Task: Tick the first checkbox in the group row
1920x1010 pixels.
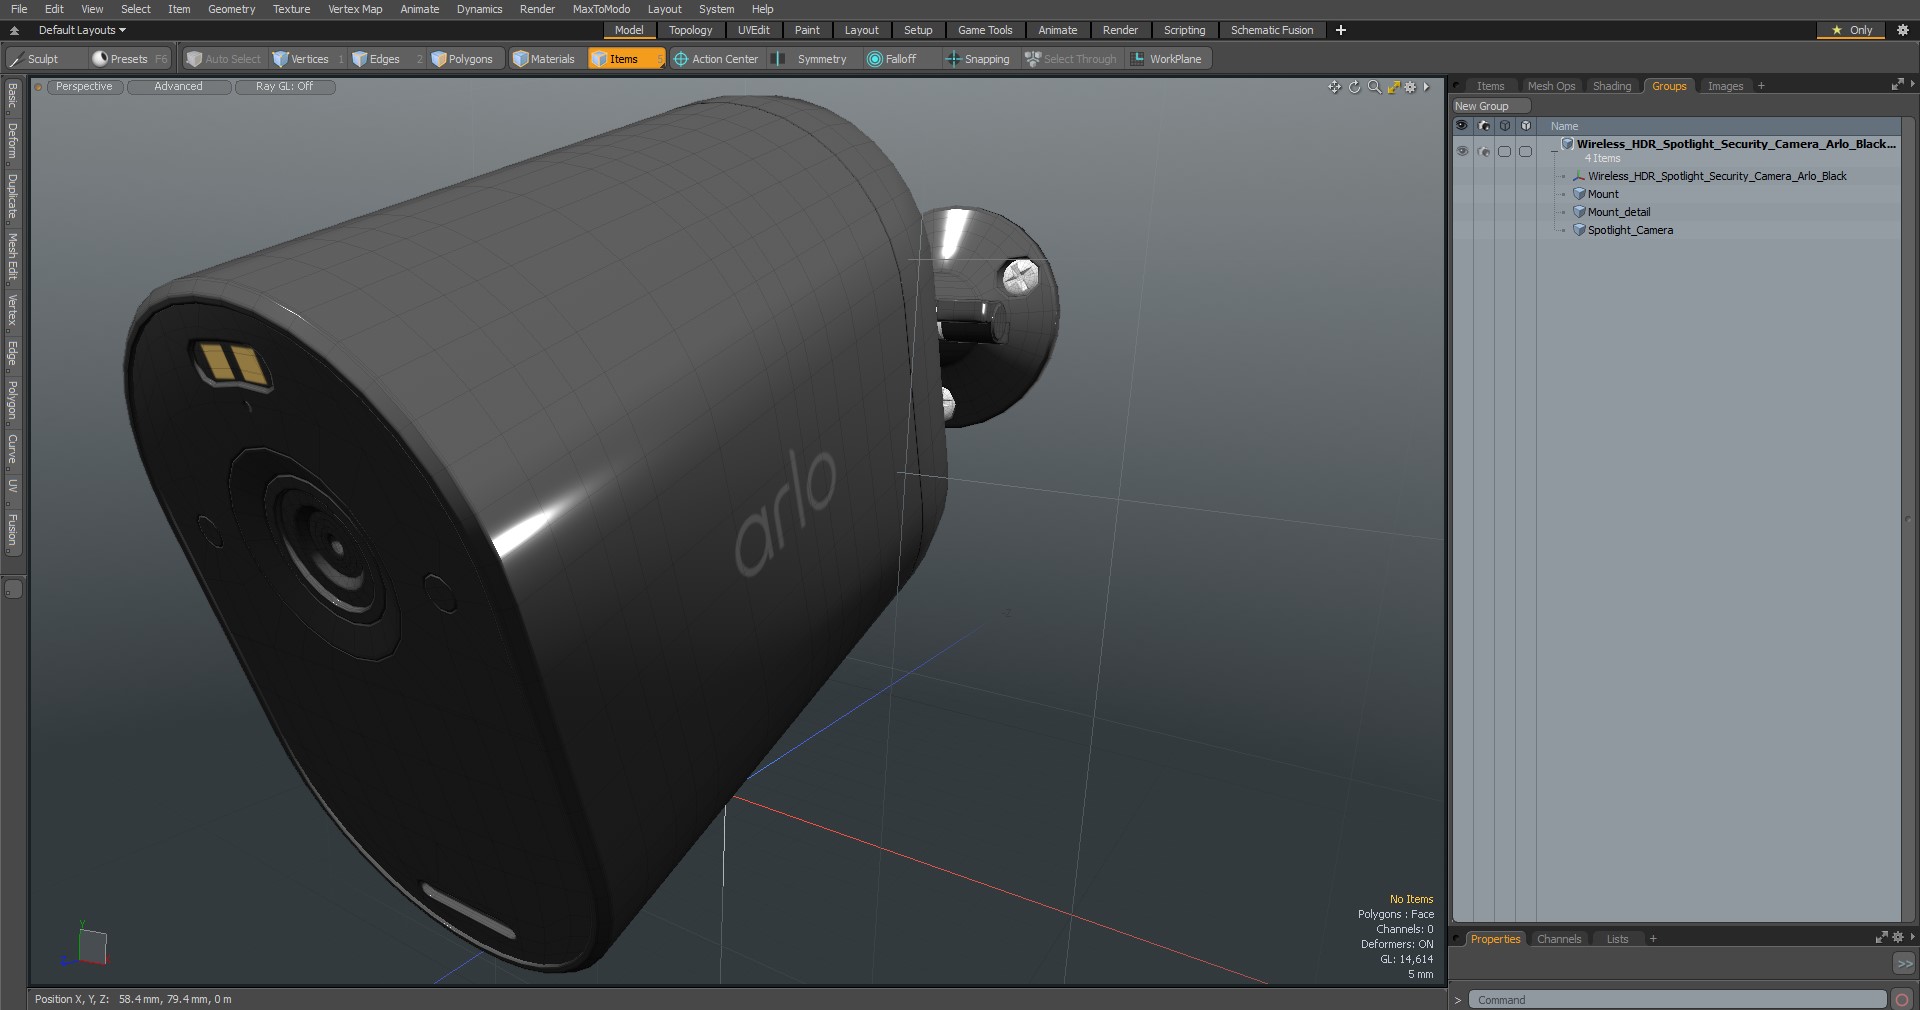Action: pos(1504,152)
